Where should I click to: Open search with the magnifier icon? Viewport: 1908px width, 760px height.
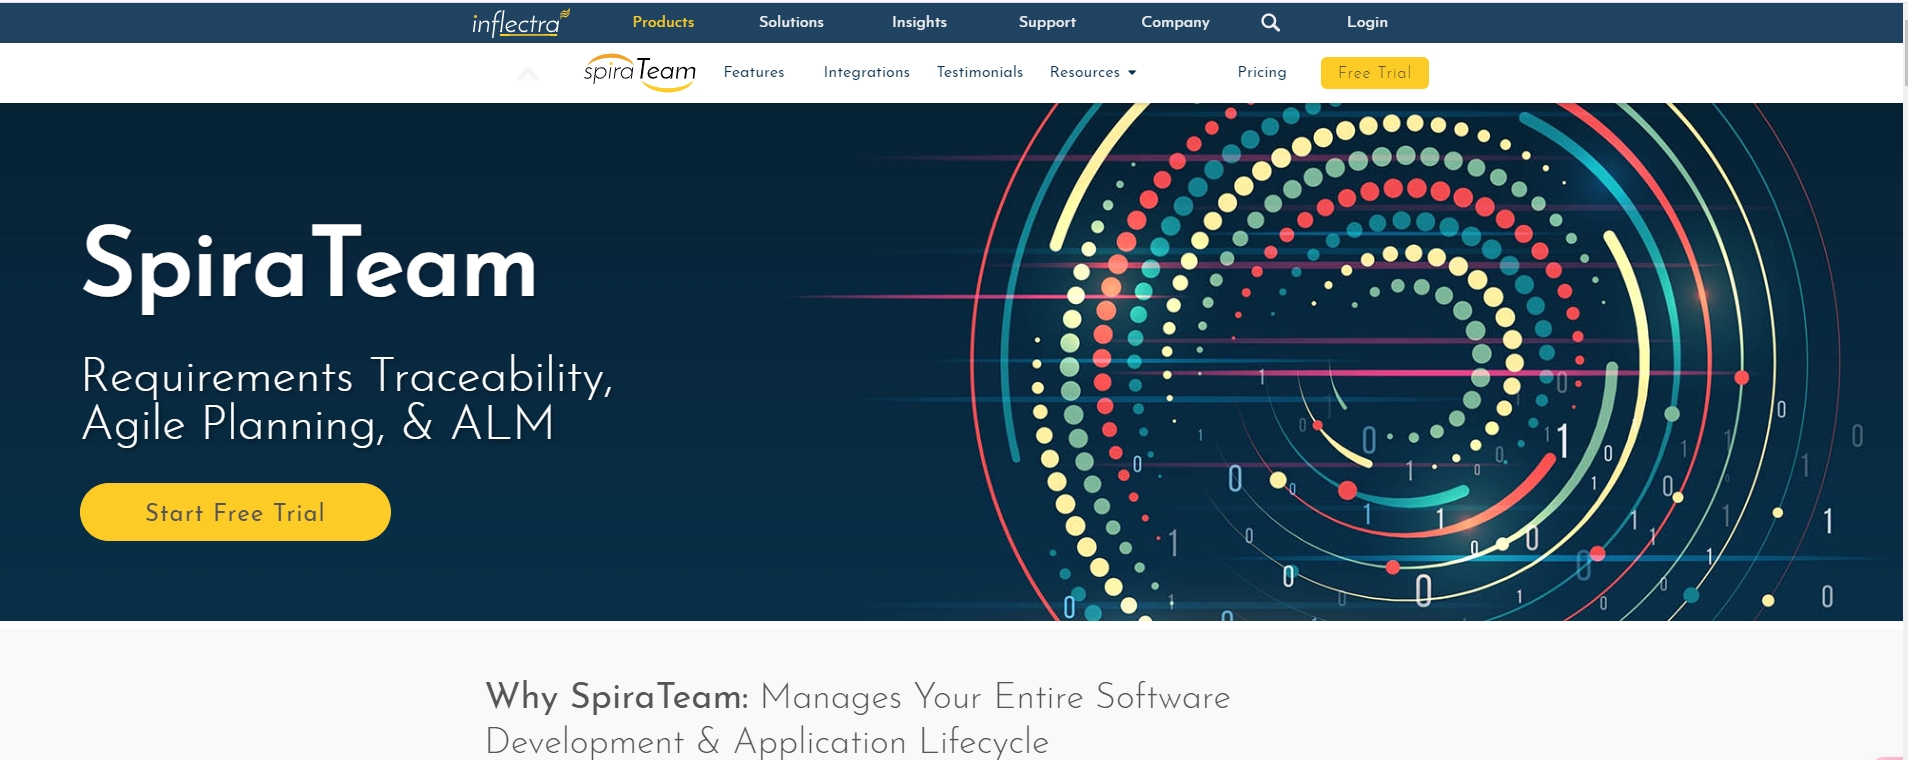tap(1270, 22)
